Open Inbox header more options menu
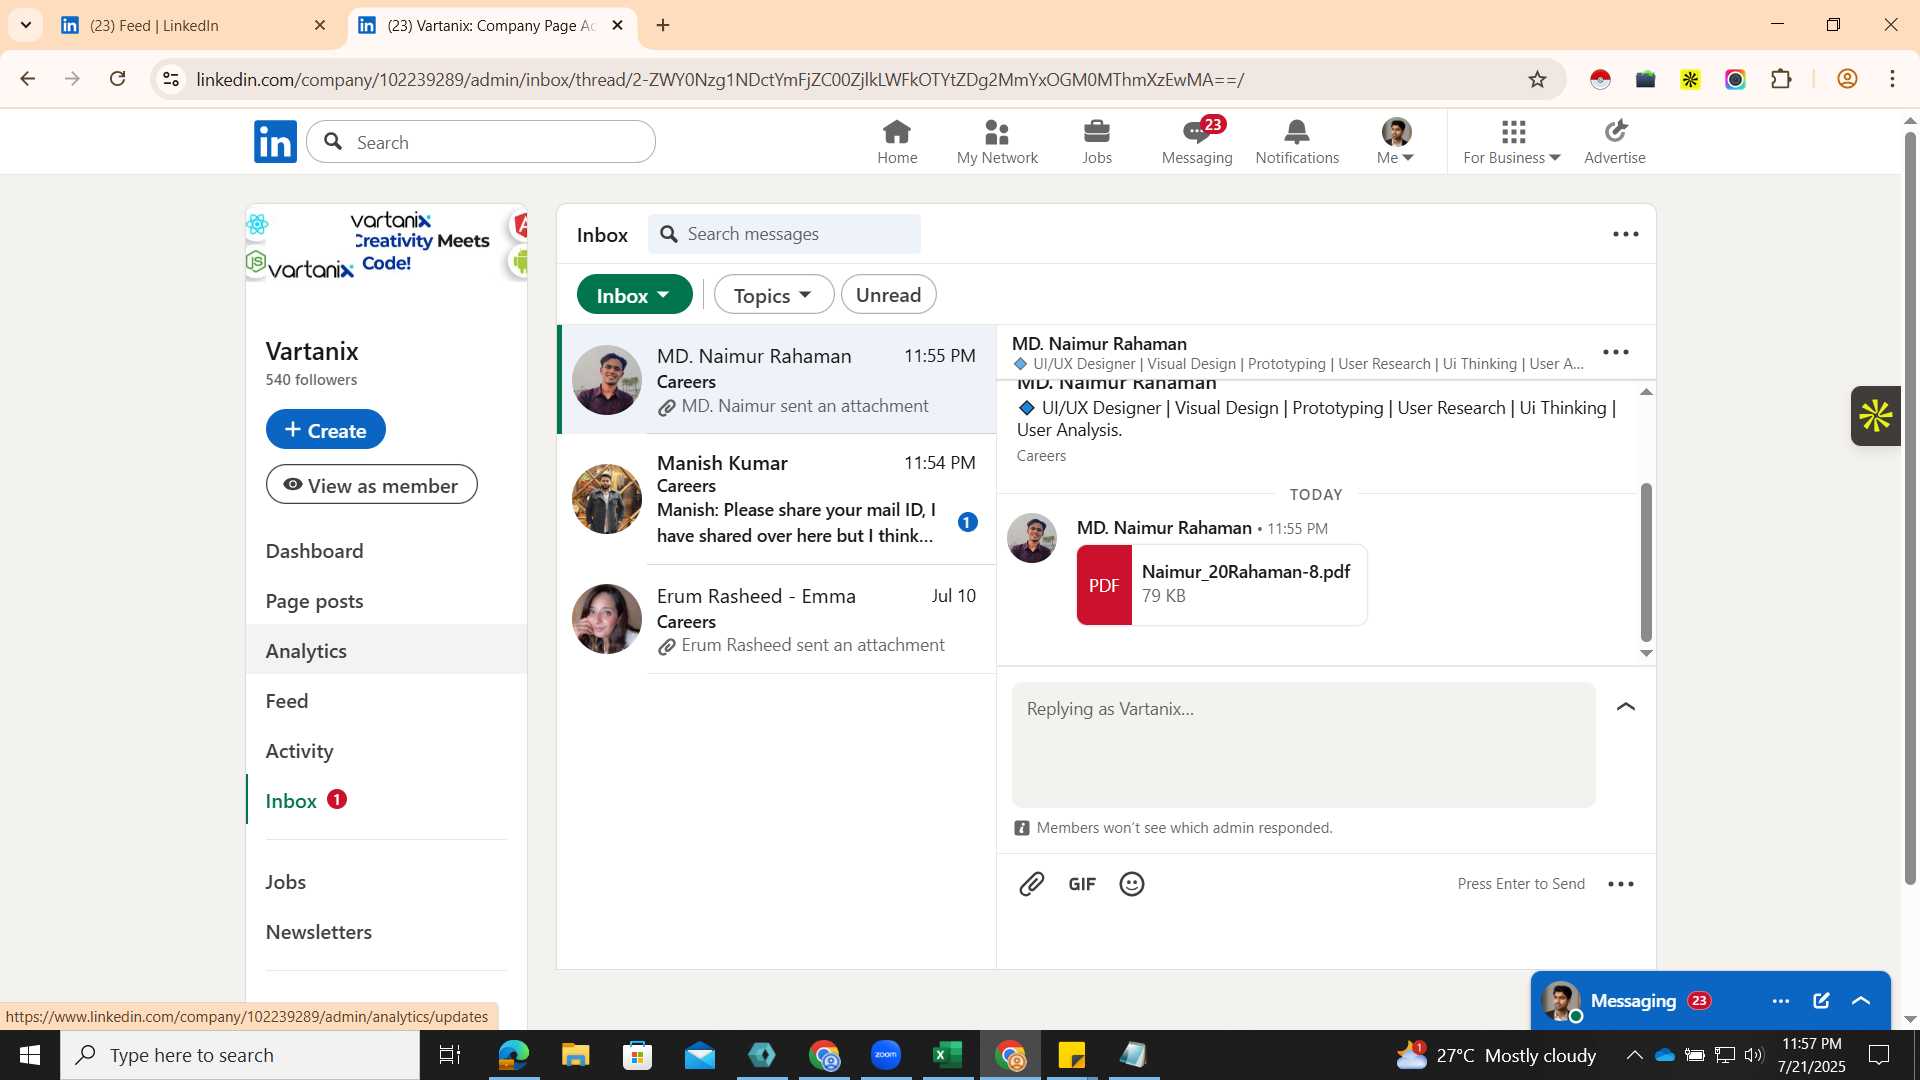The height and width of the screenshot is (1080, 1920). (x=1626, y=234)
